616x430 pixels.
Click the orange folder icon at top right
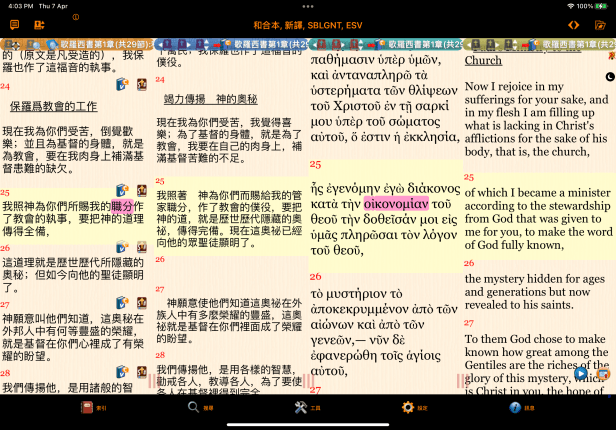[x=600, y=24]
